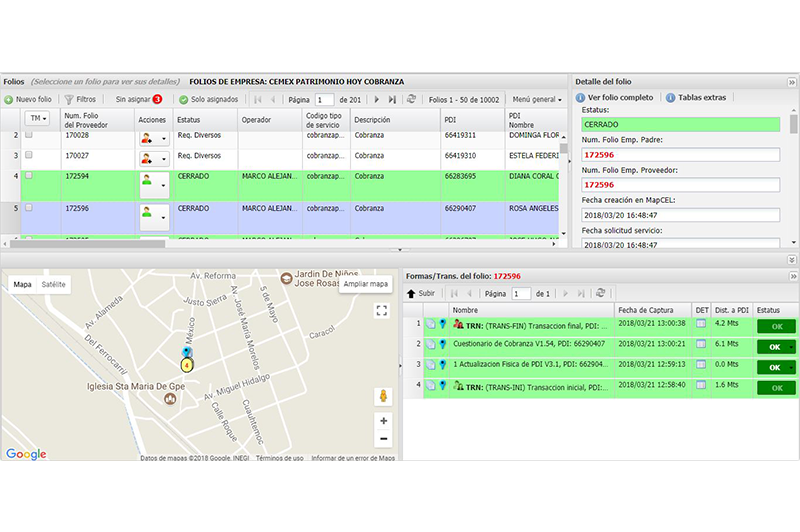This screenshot has width=800, height=532.
Task: Zoom in on the map
Action: 383,421
